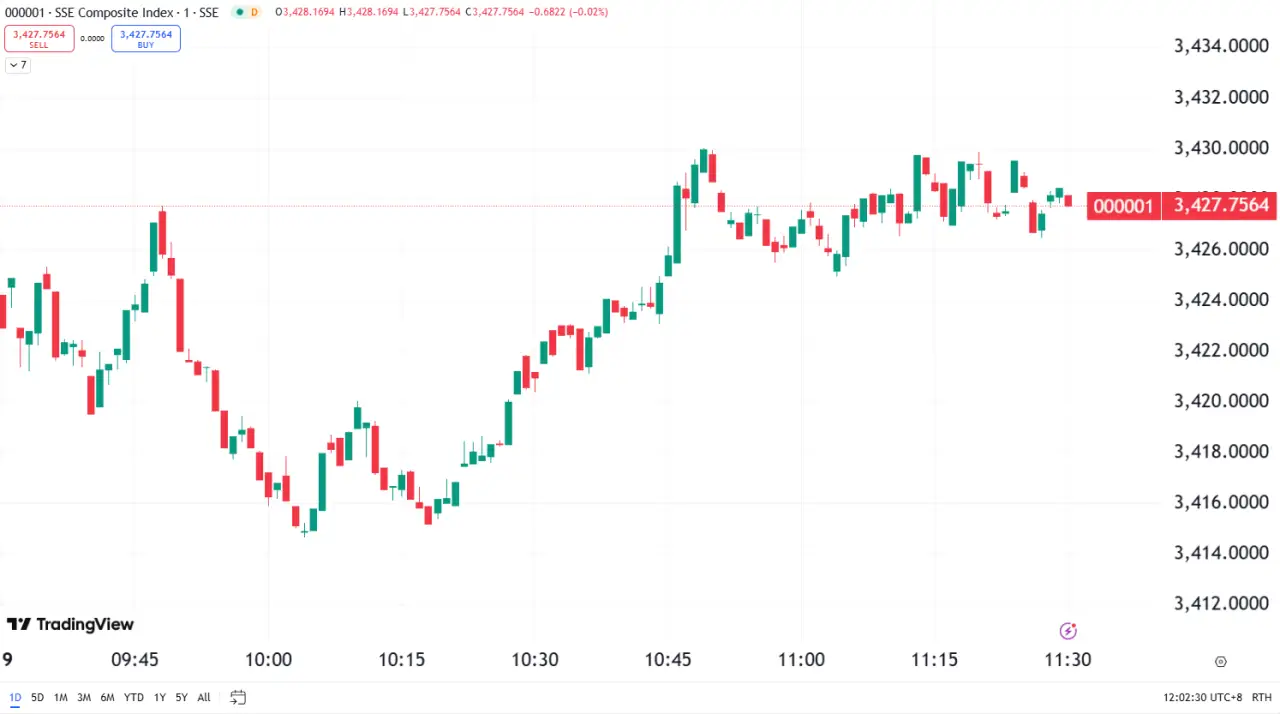Open the 12:02:30 UTC+8 timezone menu

click(1200, 697)
